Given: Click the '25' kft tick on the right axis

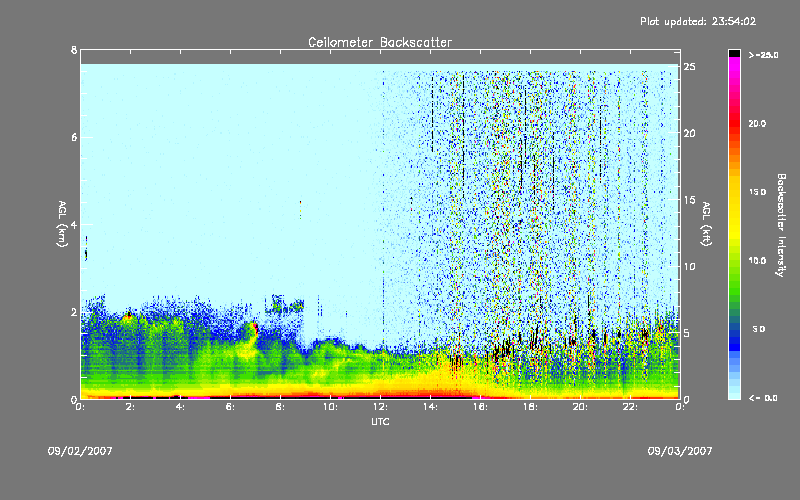Looking at the screenshot, I should [690, 67].
